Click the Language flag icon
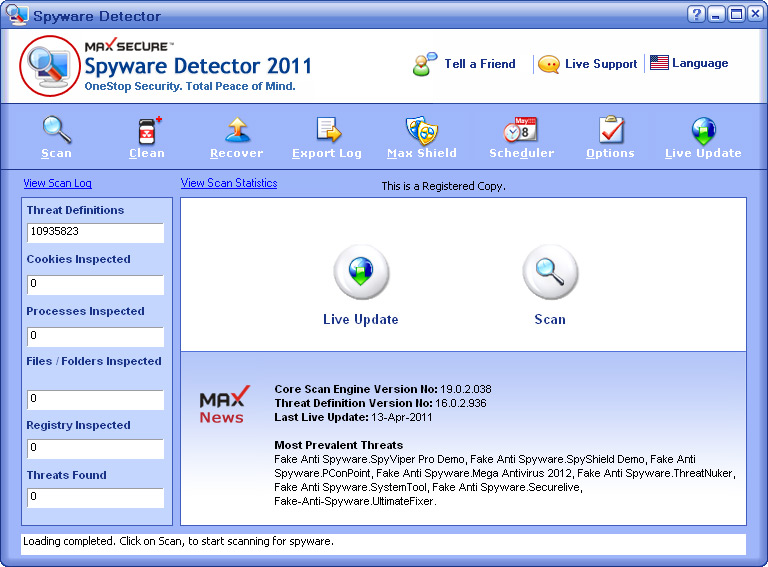The image size is (768, 567). [659, 63]
